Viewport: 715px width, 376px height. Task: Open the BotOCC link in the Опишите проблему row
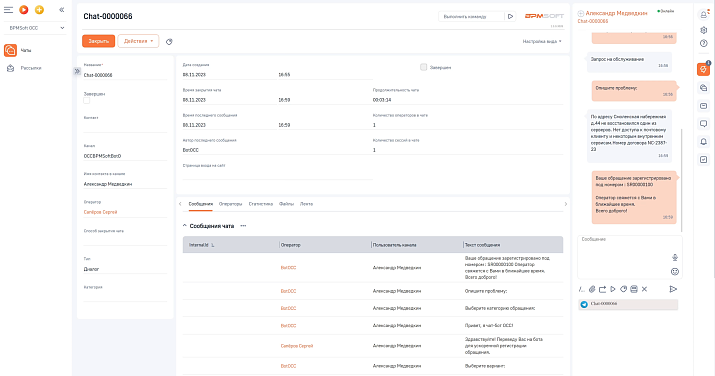[288, 291]
